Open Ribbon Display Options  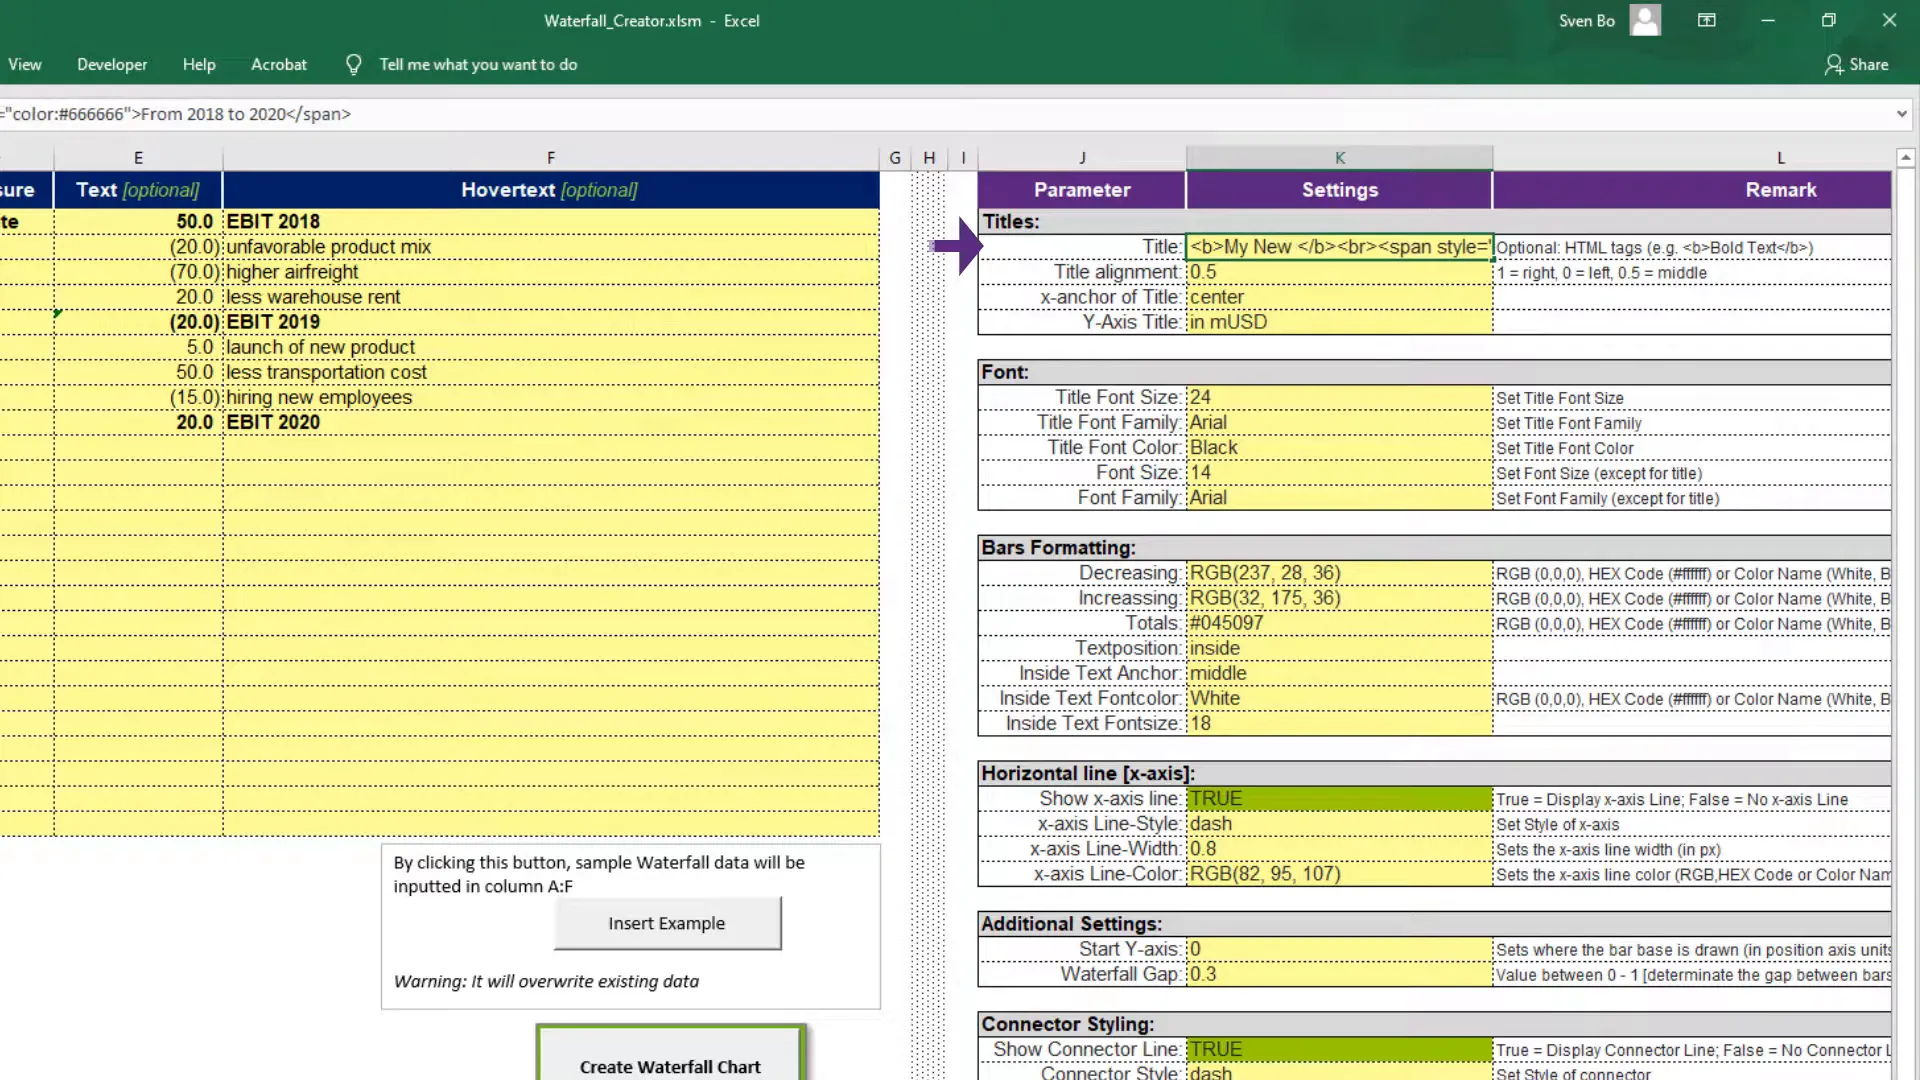(x=1706, y=20)
